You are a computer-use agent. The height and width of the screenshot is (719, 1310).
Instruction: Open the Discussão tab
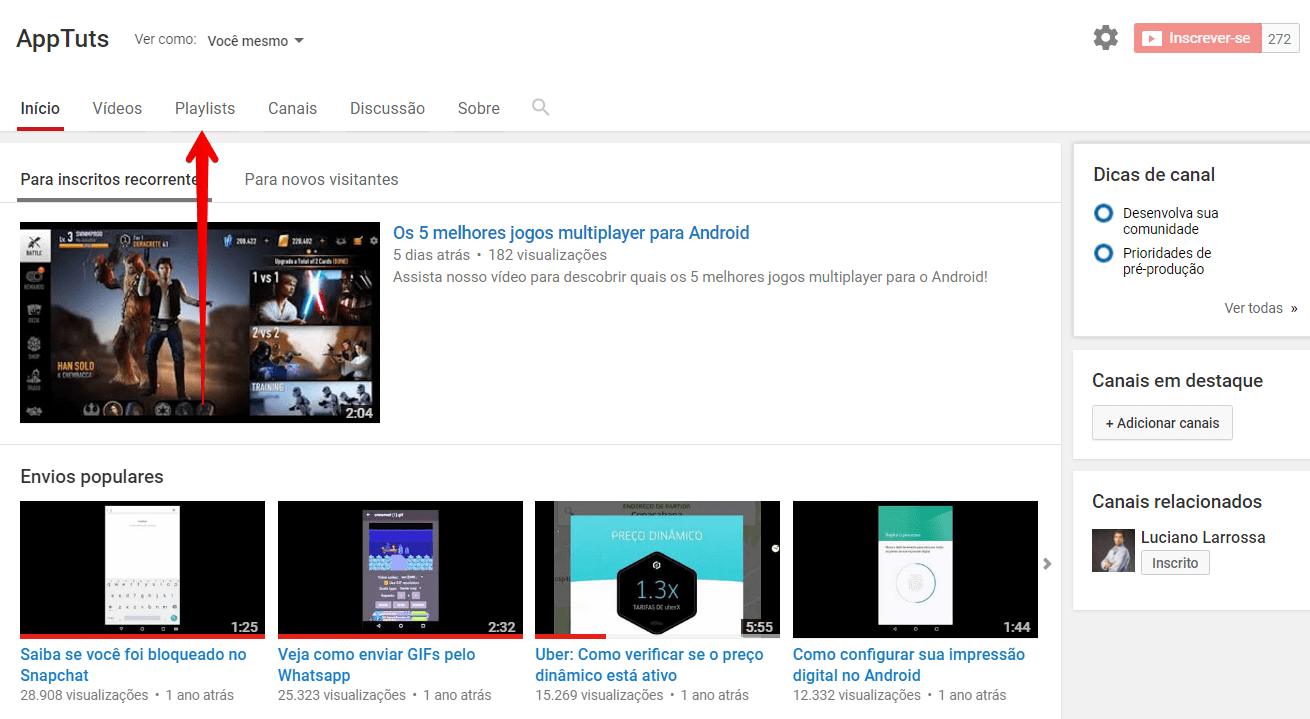pyautogui.click(x=387, y=108)
